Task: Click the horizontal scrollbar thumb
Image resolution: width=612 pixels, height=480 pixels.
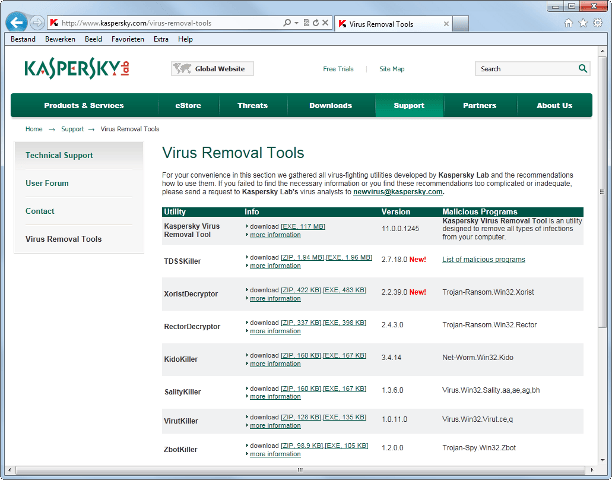Action: pyautogui.click(x=300, y=470)
